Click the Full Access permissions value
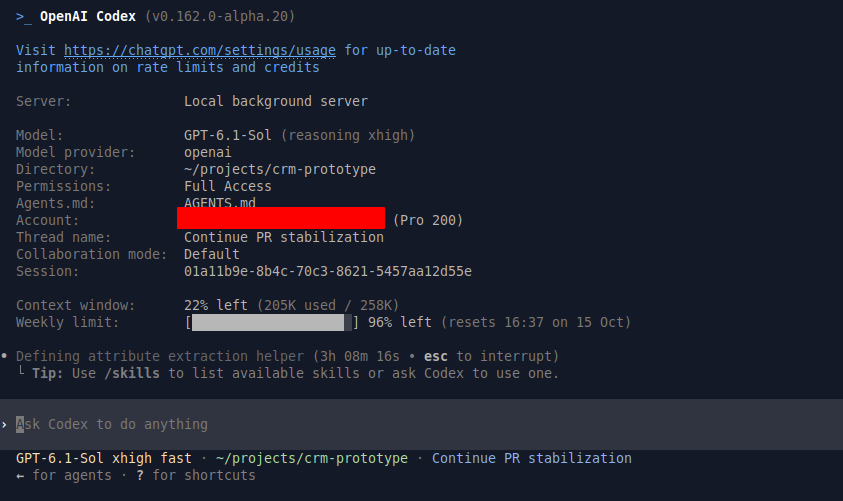This screenshot has width=843, height=501. (227, 187)
